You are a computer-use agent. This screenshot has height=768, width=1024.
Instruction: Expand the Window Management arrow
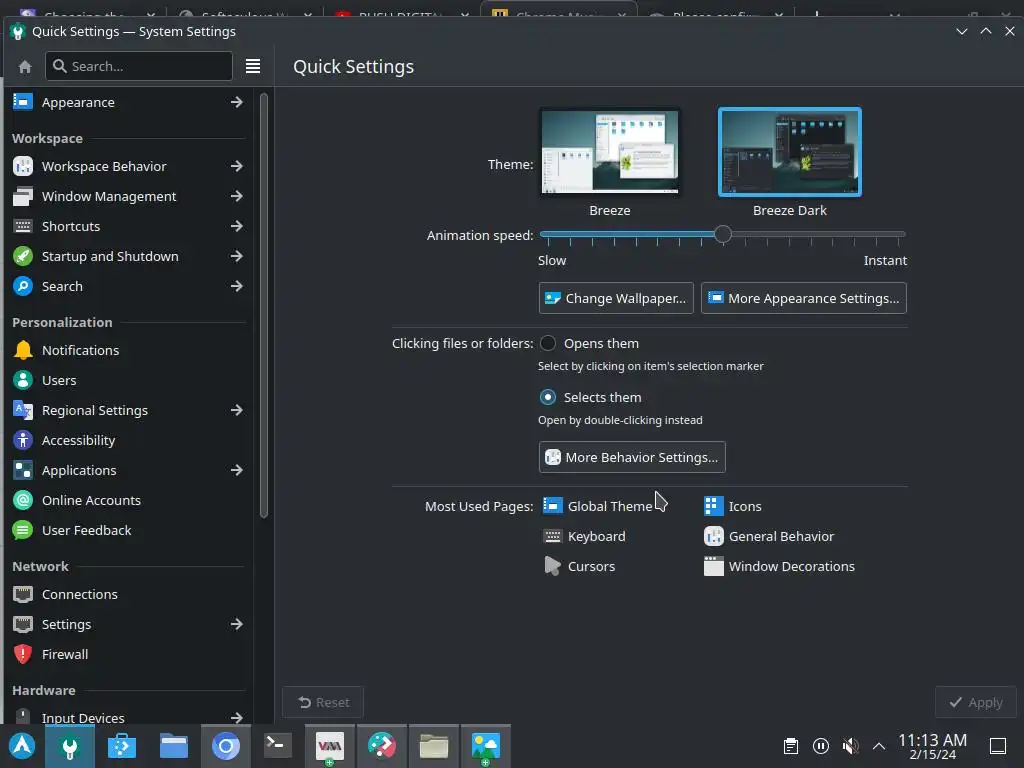tap(236, 197)
